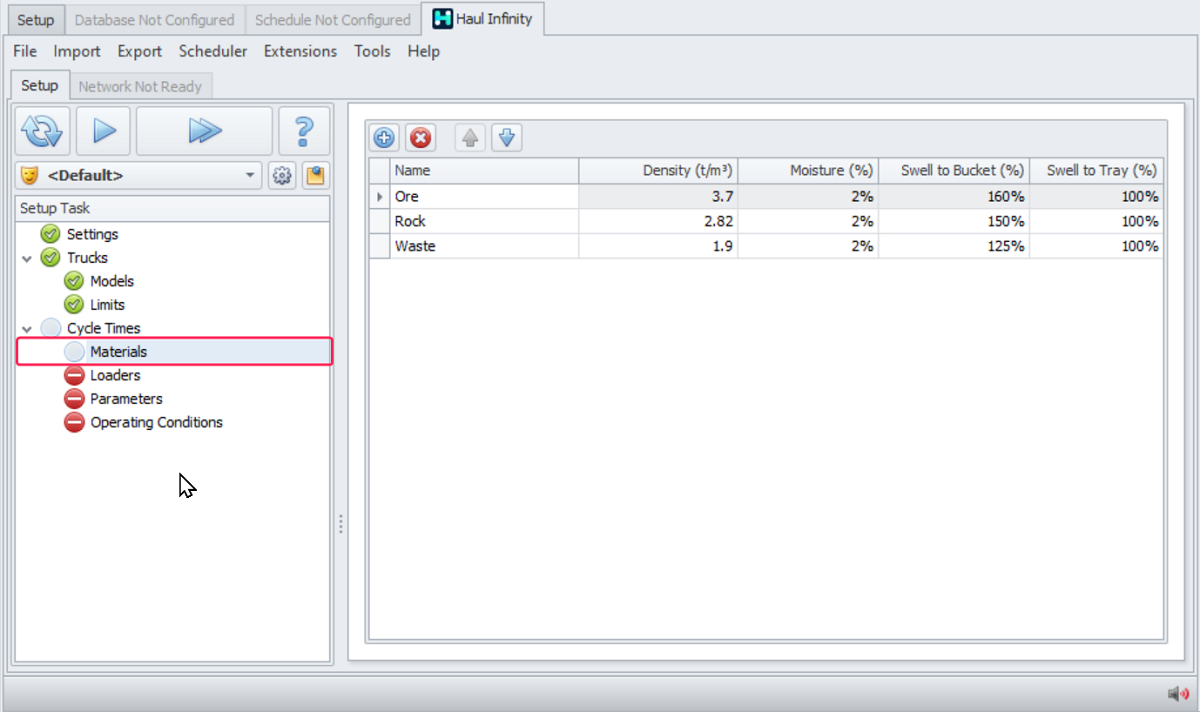The image size is (1200, 712).
Task: Move the material down with the blue arrow
Action: pos(506,138)
